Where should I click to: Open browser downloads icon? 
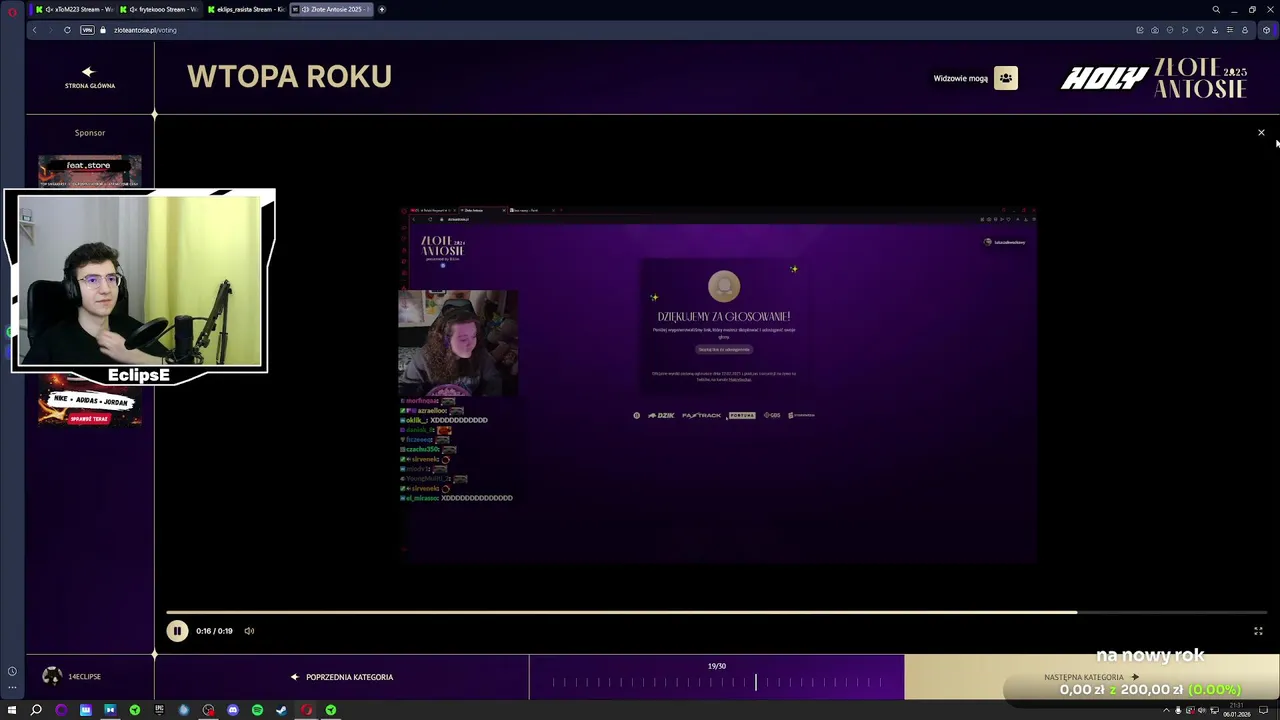1215,30
